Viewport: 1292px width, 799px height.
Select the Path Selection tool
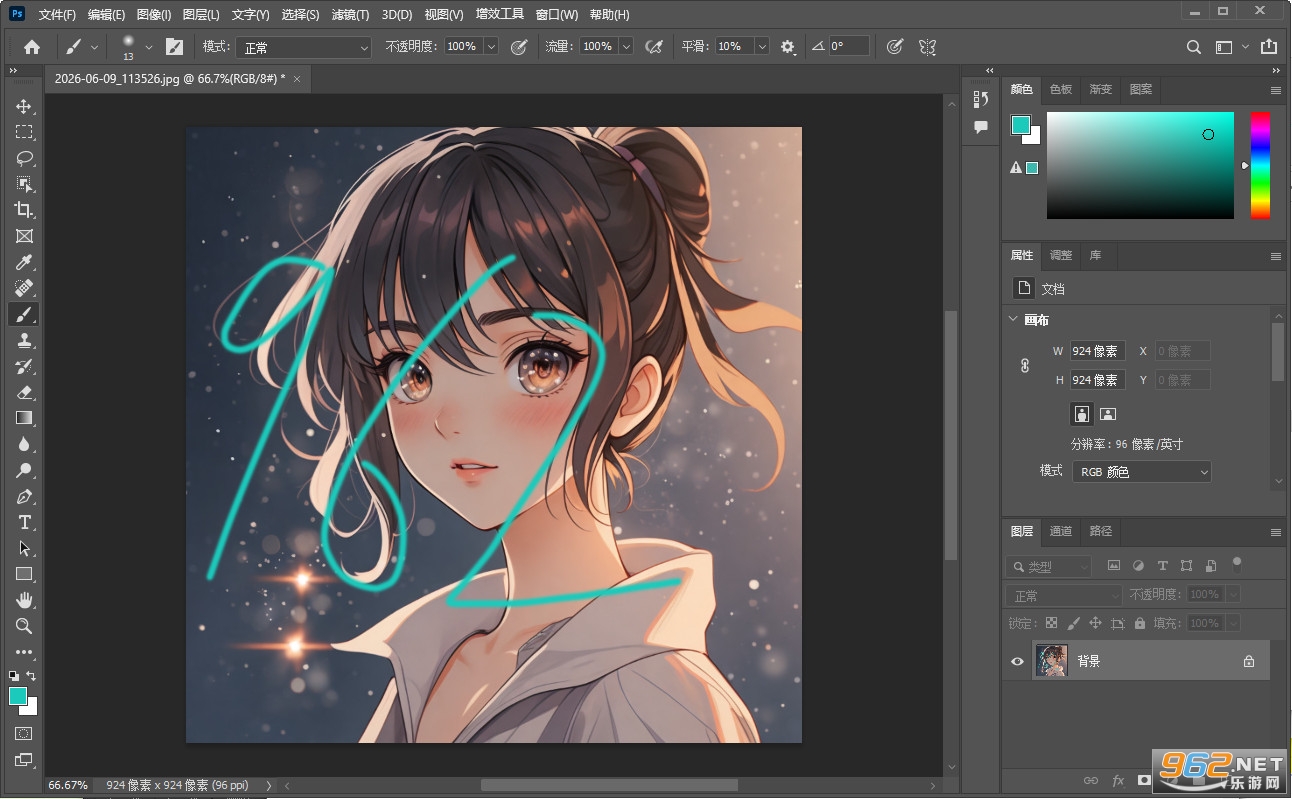(24, 548)
